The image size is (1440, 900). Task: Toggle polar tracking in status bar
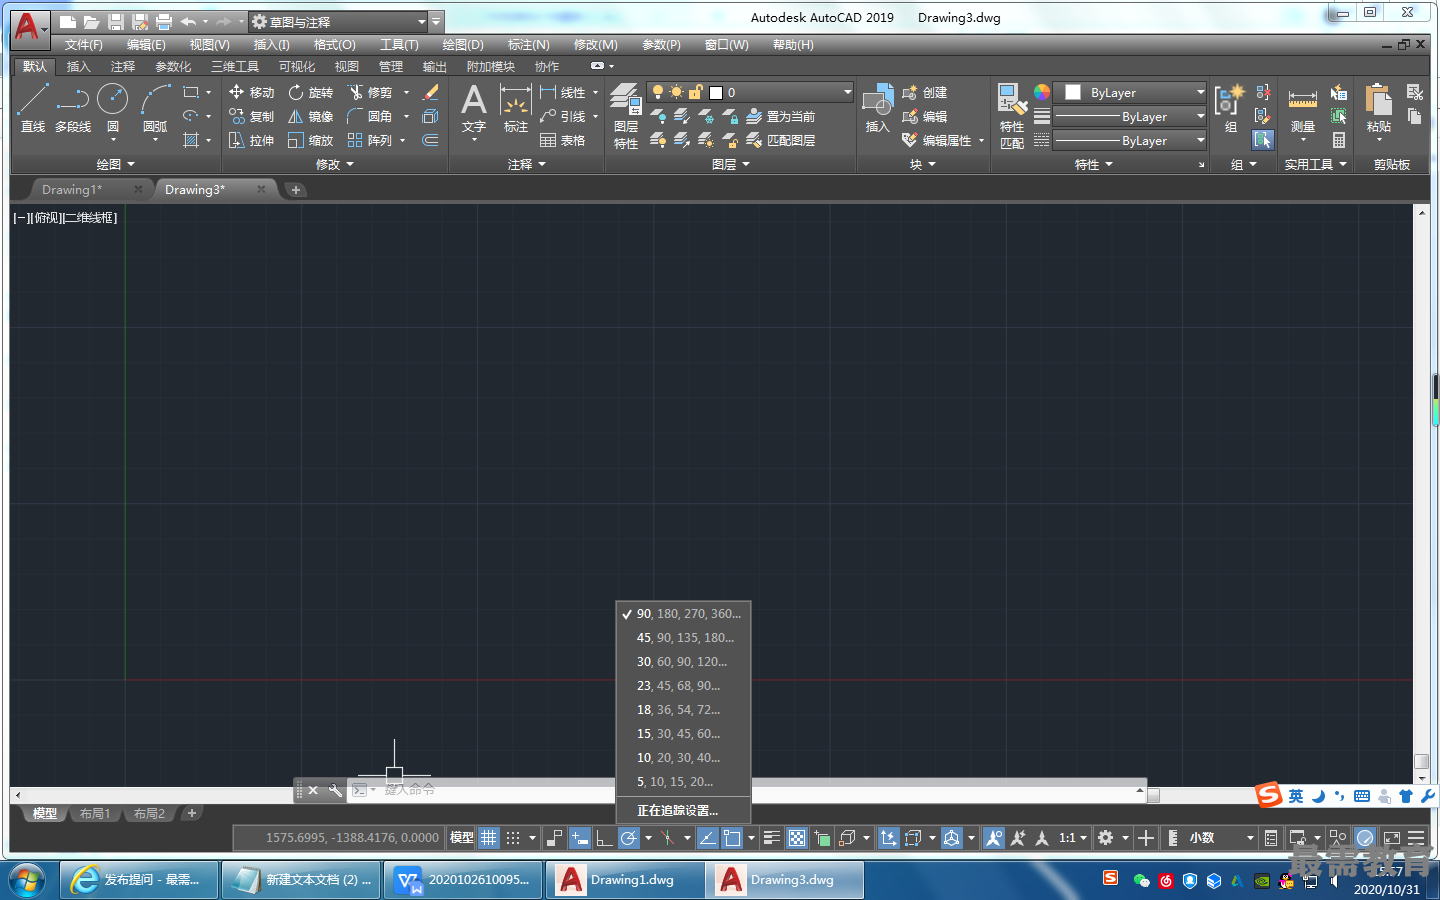628,838
